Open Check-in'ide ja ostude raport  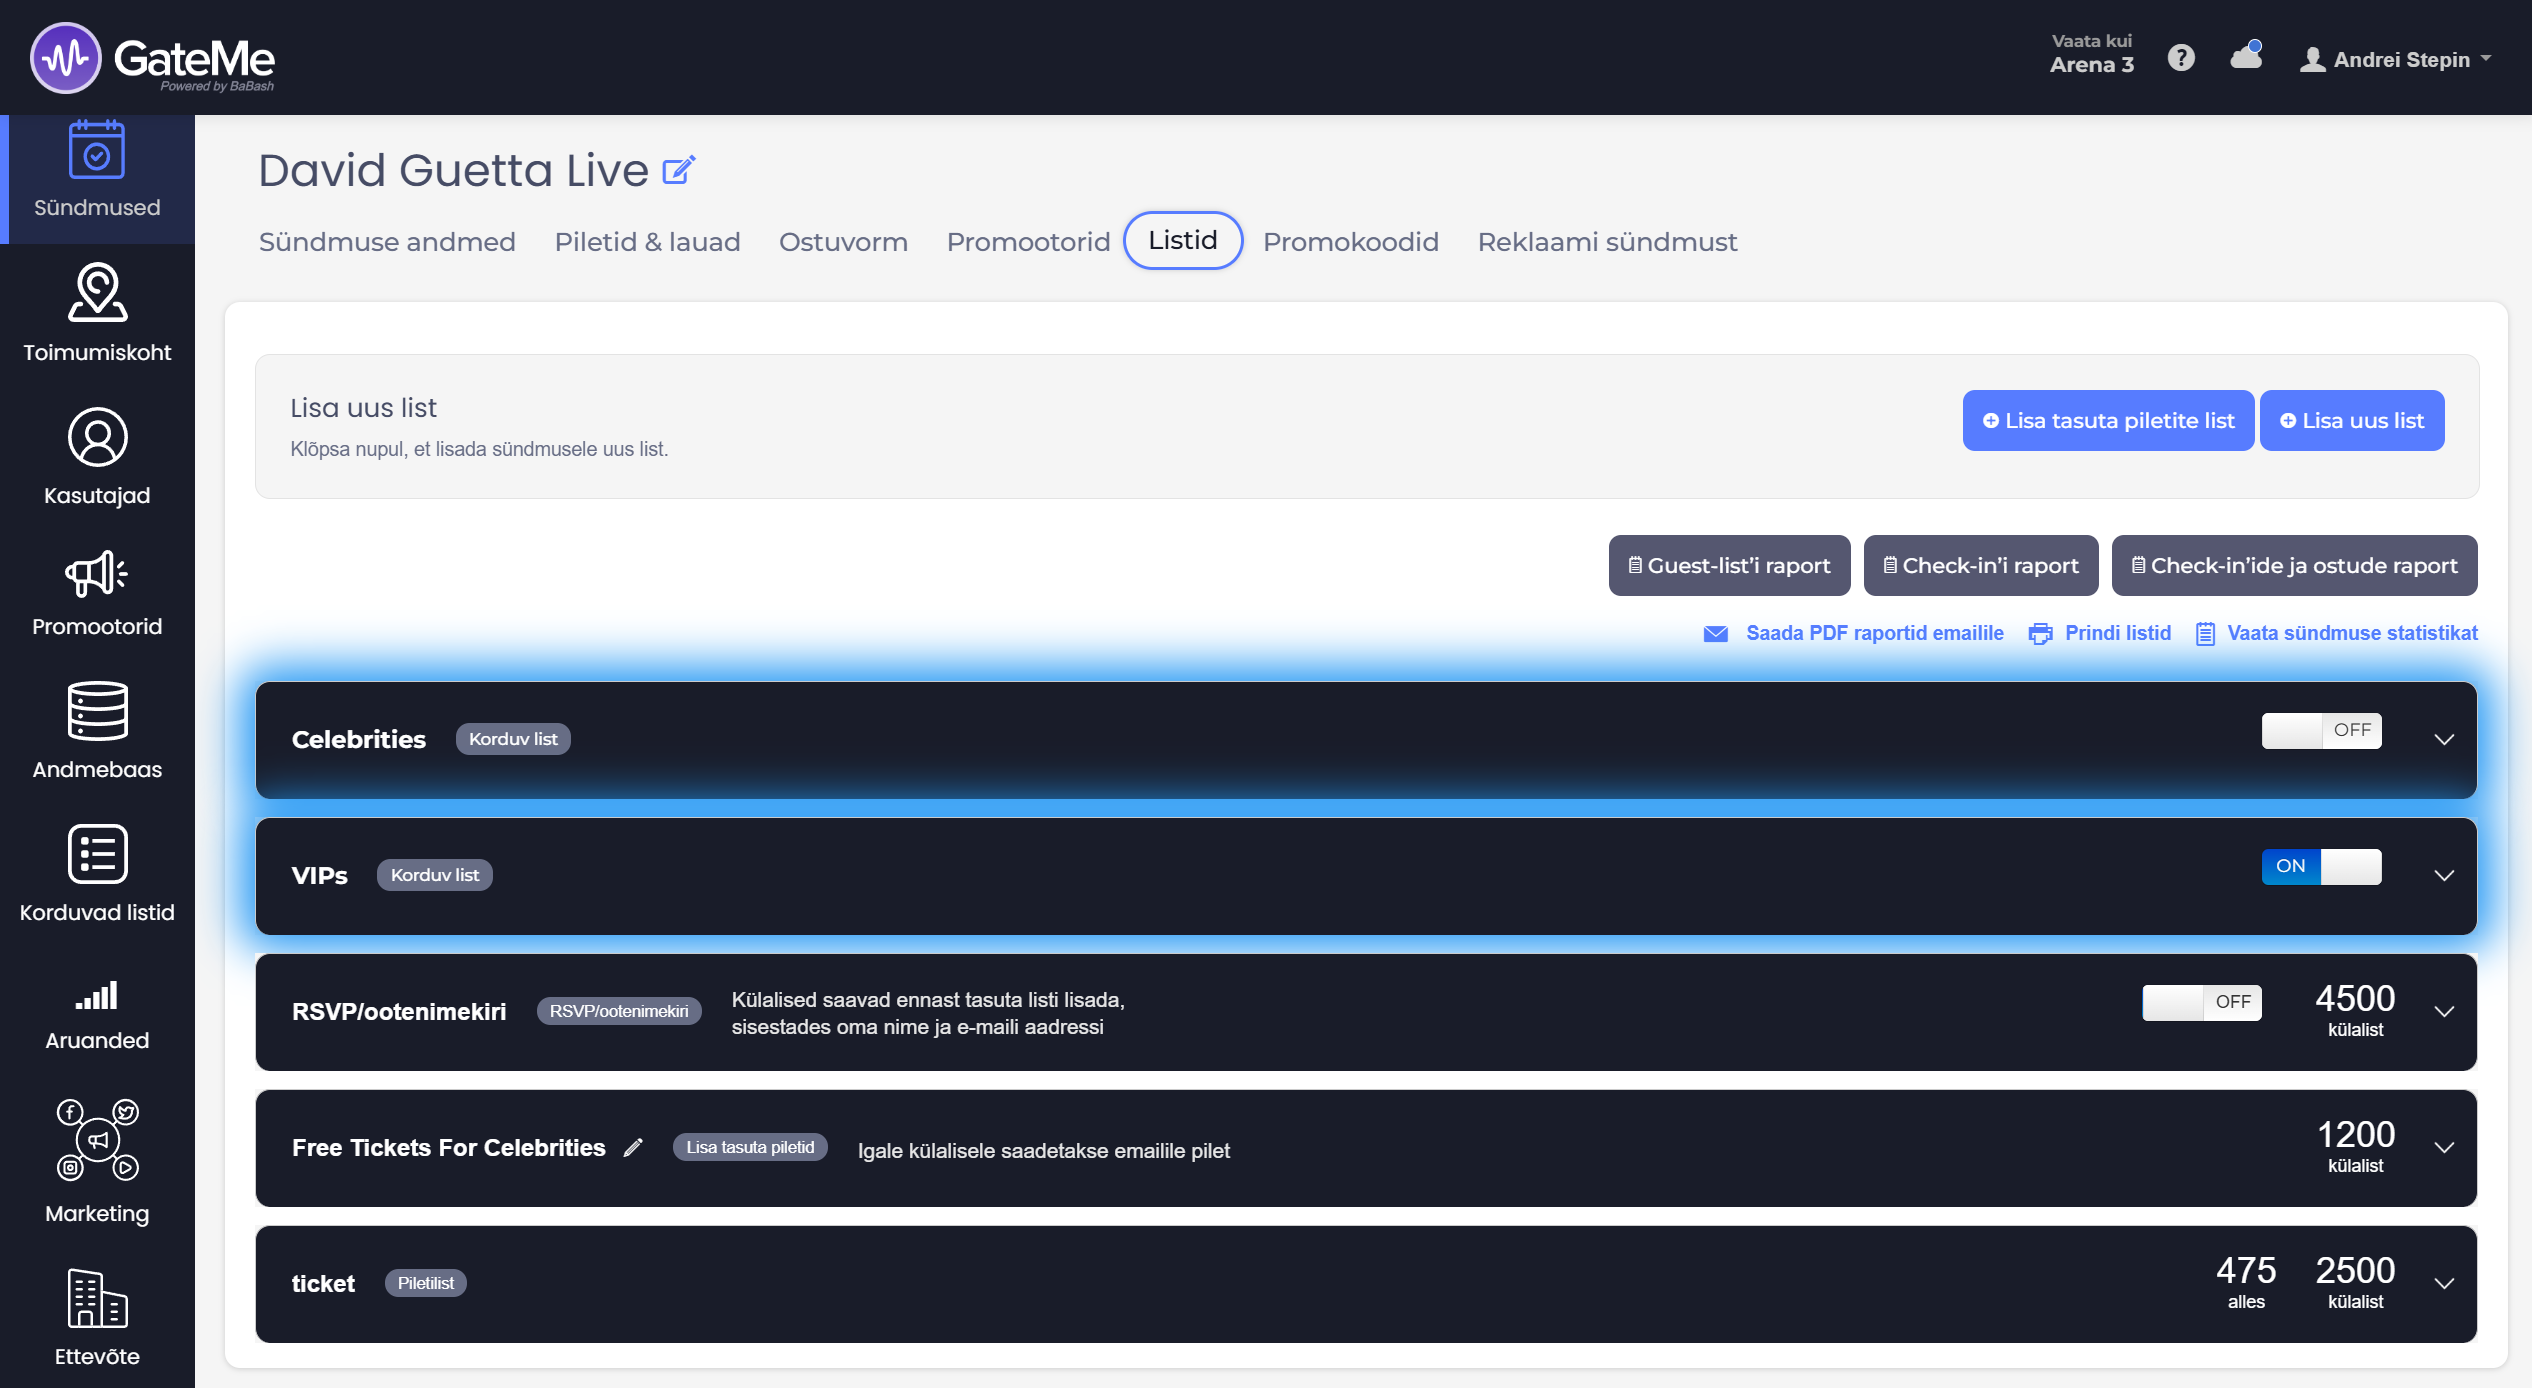click(x=2294, y=566)
